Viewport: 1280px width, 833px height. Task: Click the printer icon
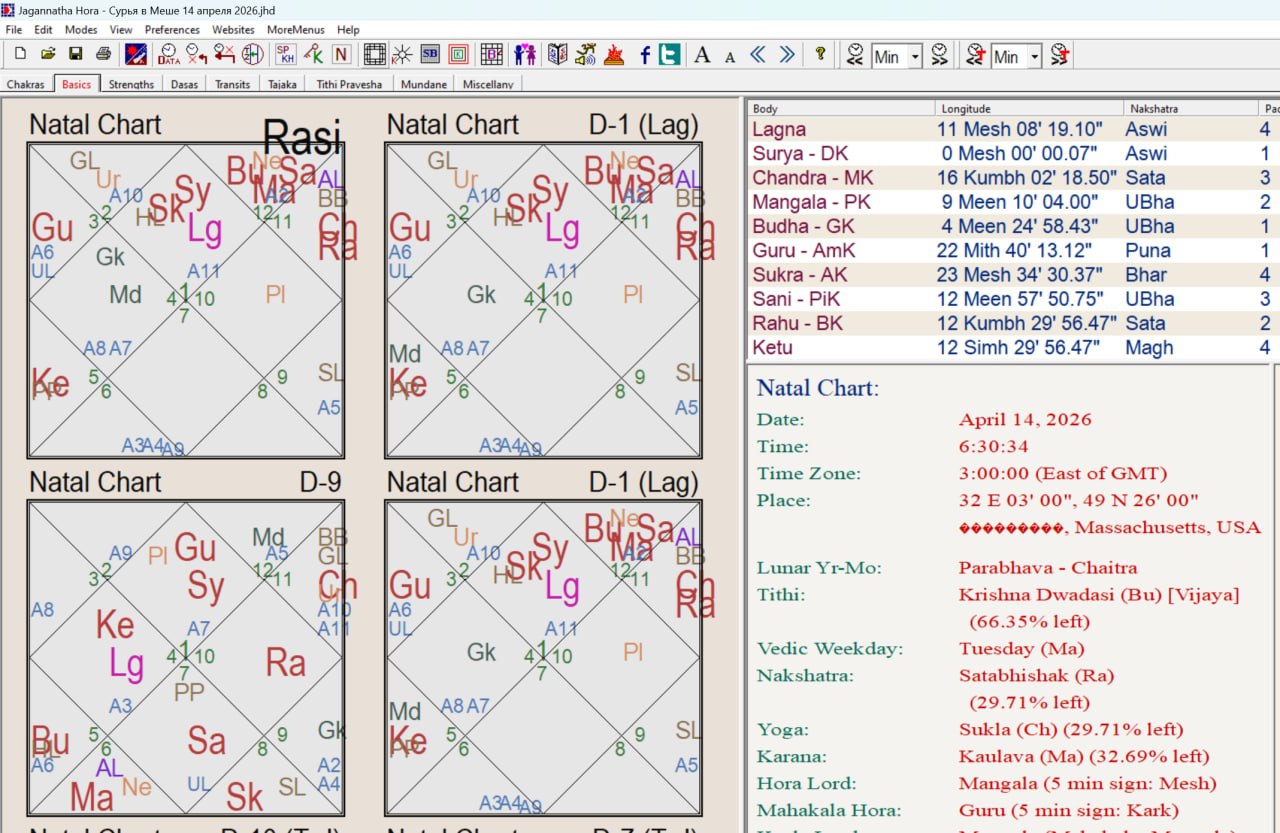click(103, 55)
